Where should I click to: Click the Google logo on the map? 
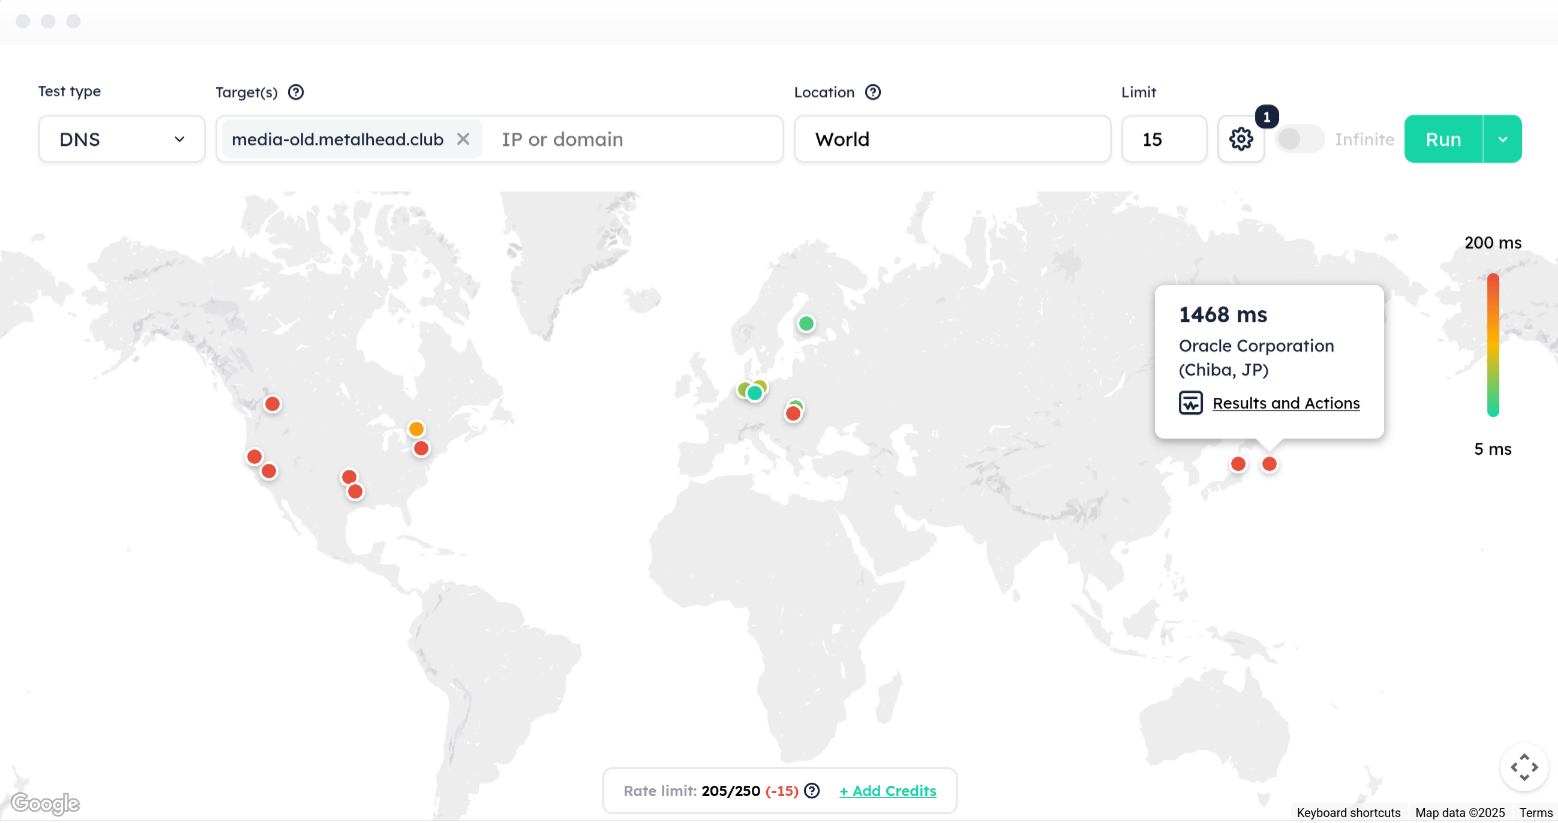(x=44, y=803)
